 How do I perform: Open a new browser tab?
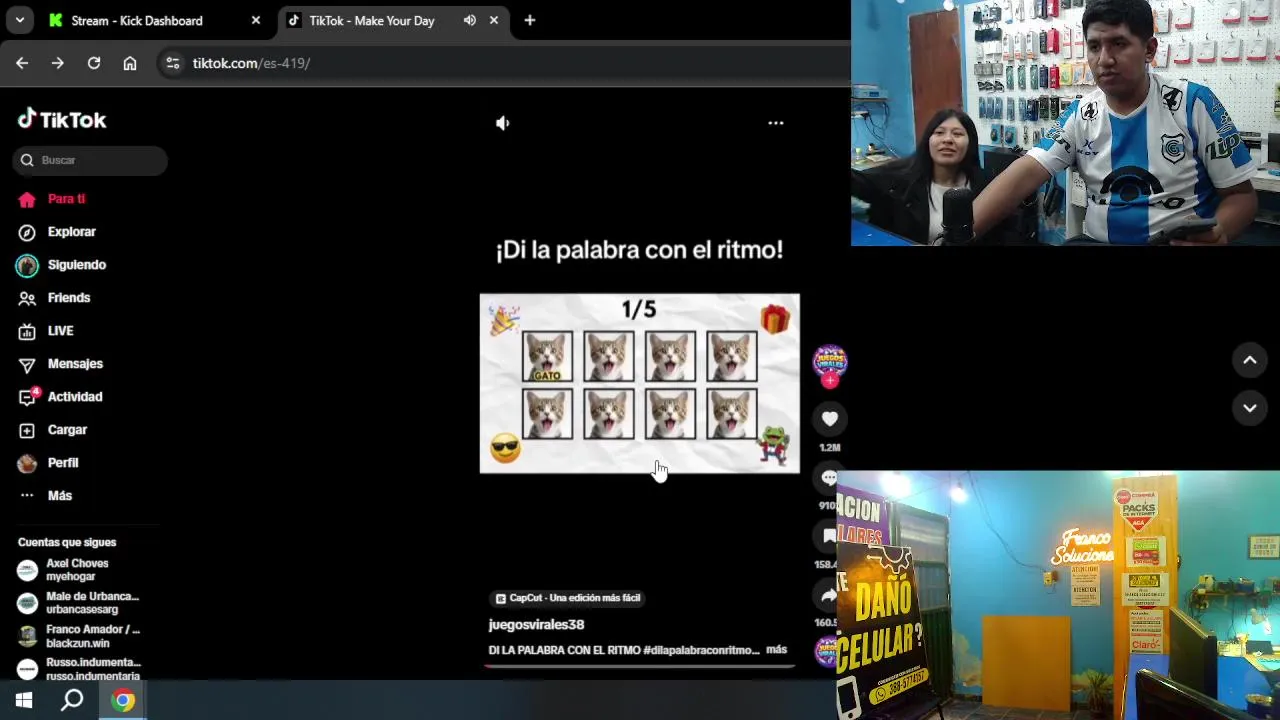point(530,20)
